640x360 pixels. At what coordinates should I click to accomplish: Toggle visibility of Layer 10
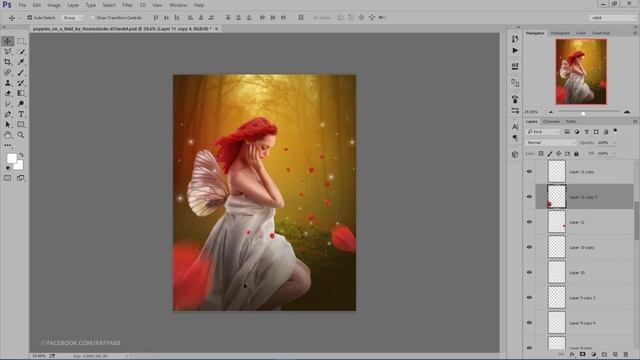click(x=529, y=272)
